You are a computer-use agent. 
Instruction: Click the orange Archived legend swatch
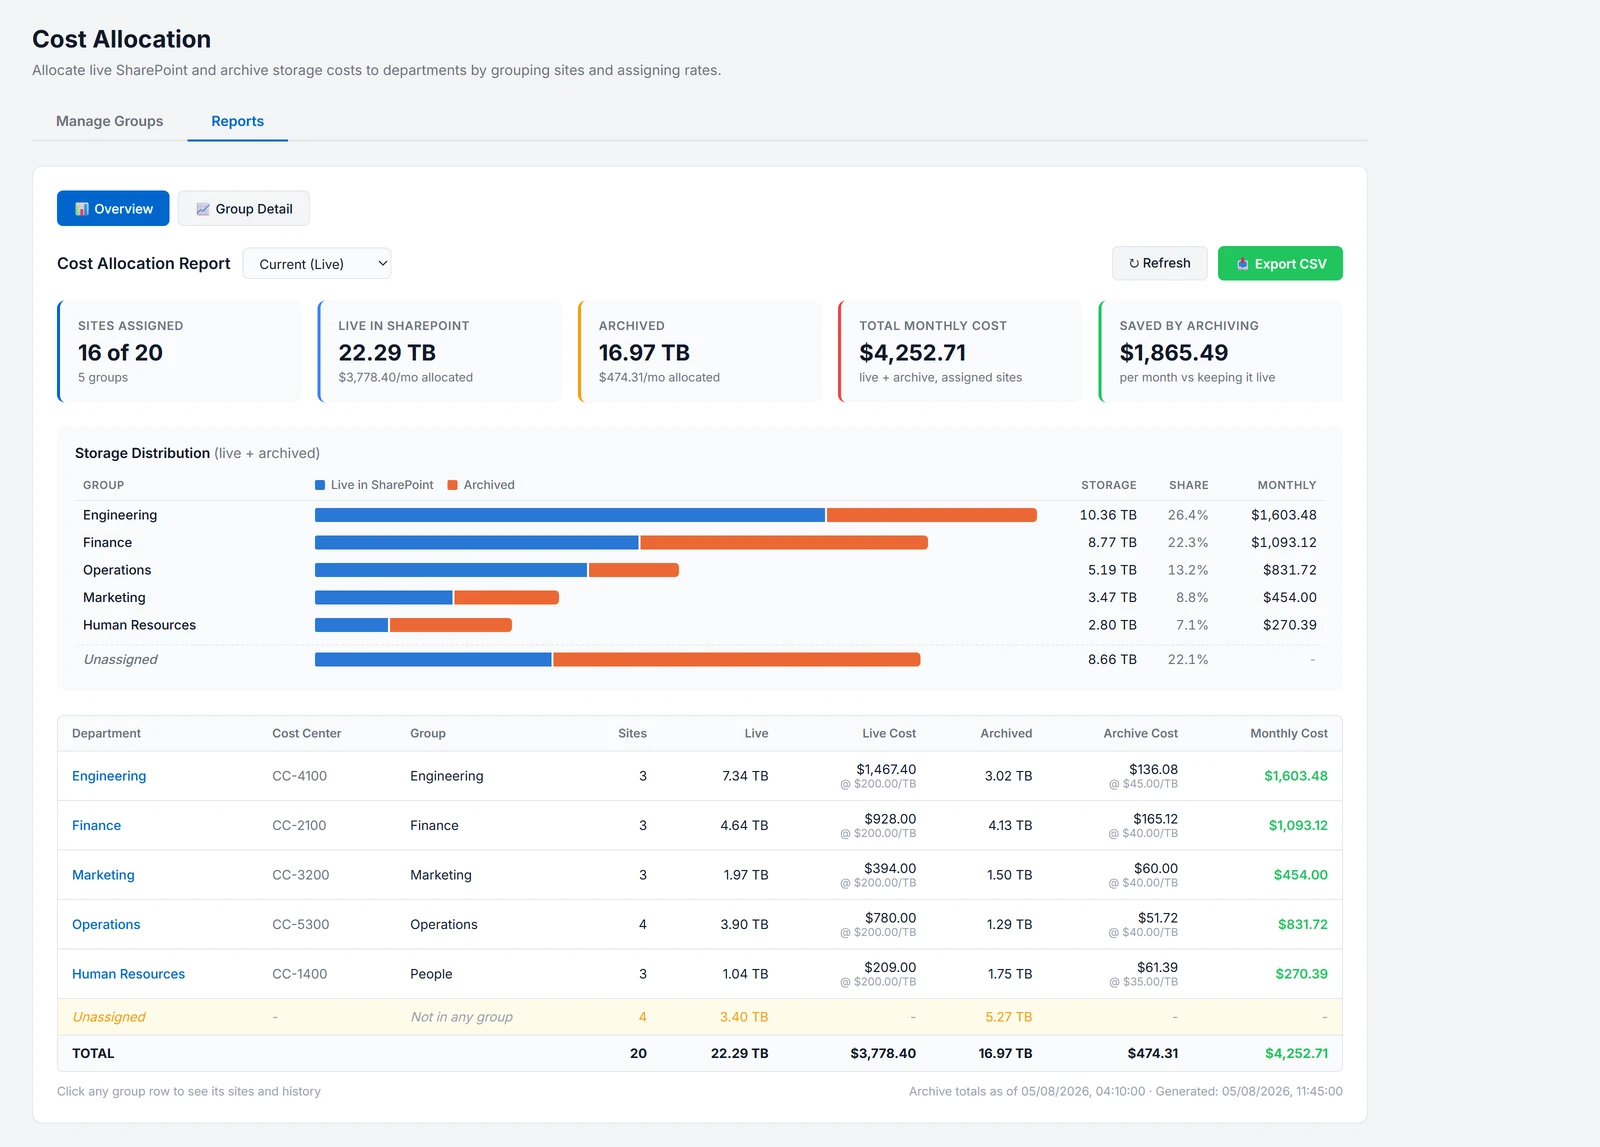[x=452, y=485]
